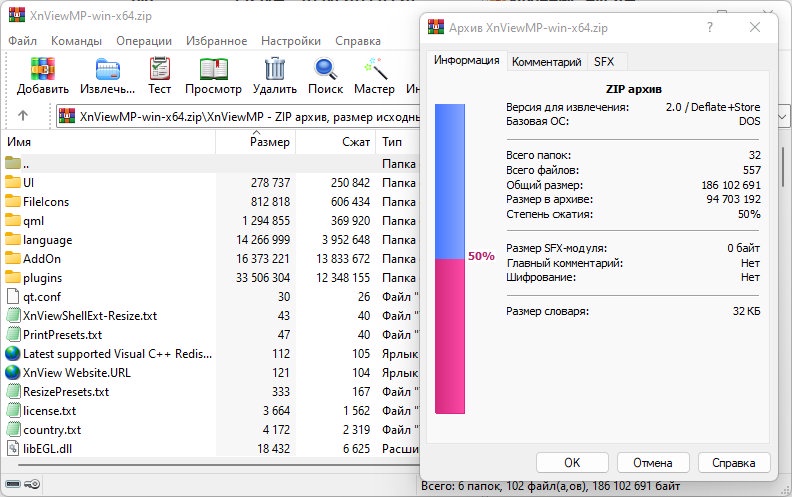This screenshot has height=497, width=792.
Task: Open the Избранное menu
Action: click(216, 41)
